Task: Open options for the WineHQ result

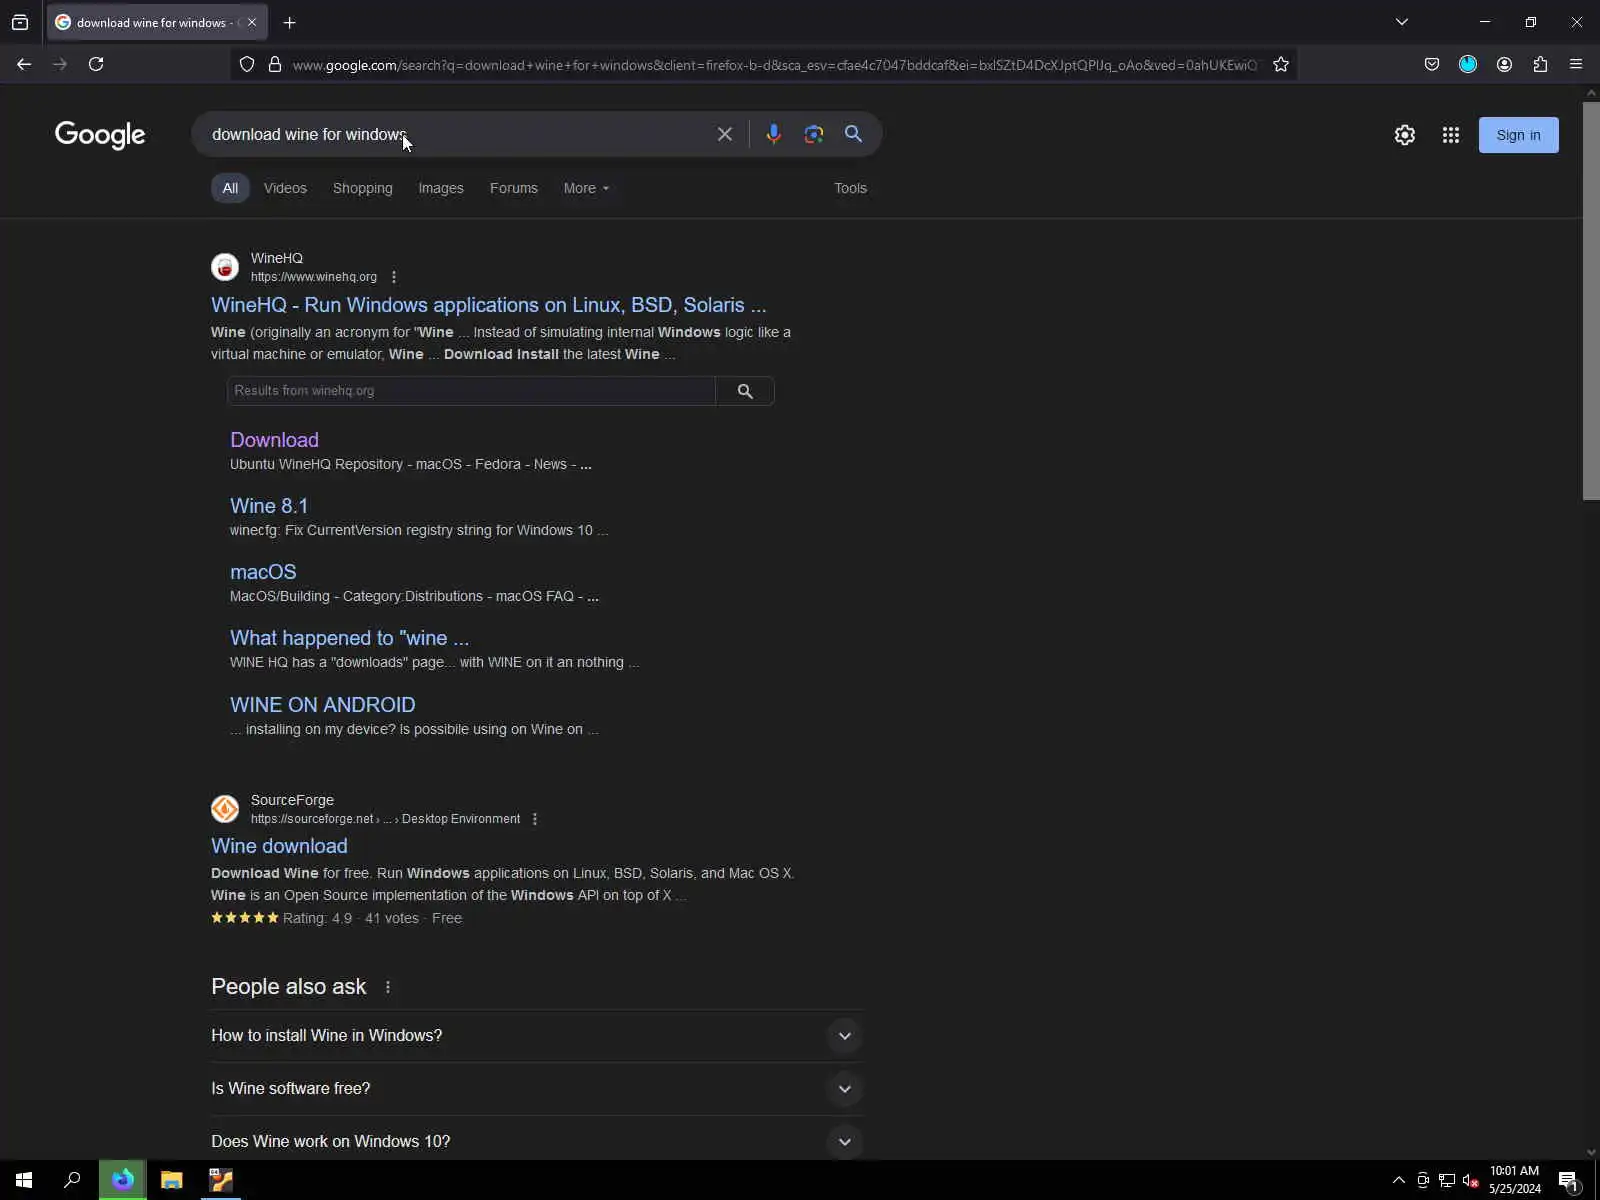Action: pyautogui.click(x=394, y=277)
